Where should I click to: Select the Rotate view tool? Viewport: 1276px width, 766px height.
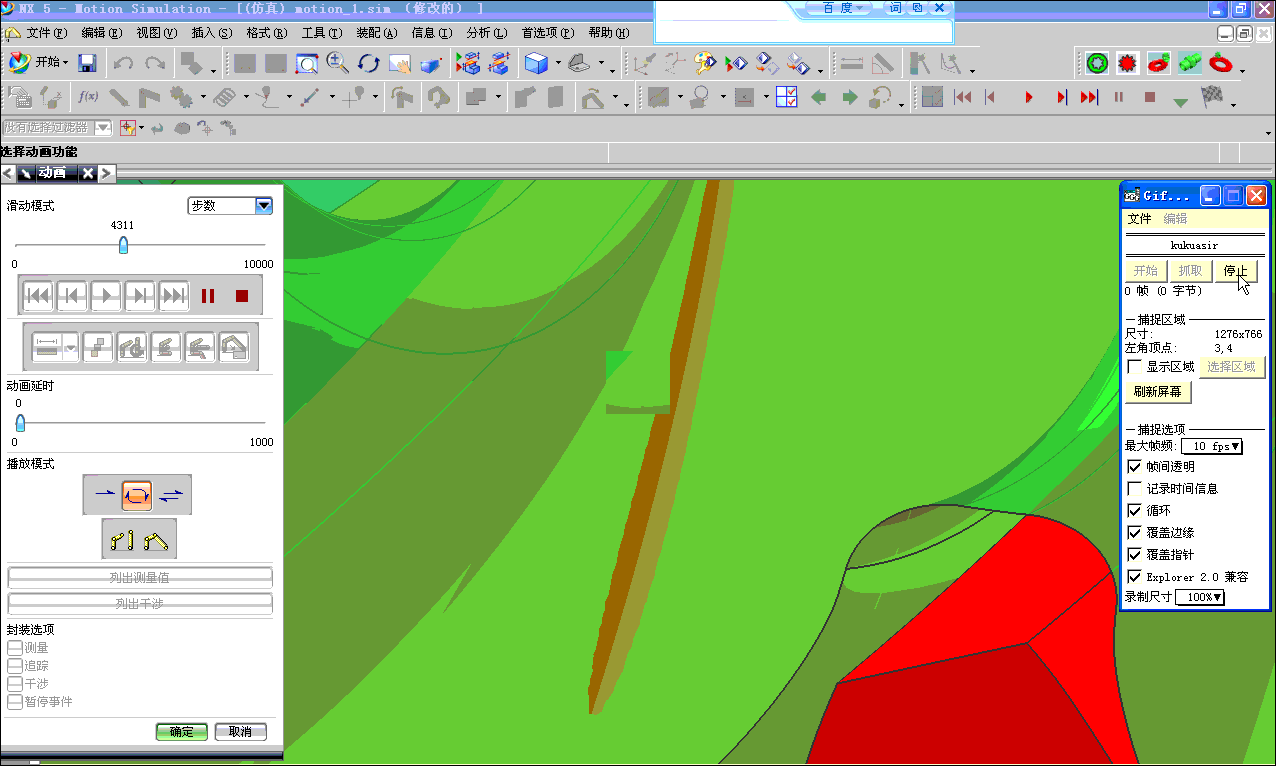coord(369,63)
